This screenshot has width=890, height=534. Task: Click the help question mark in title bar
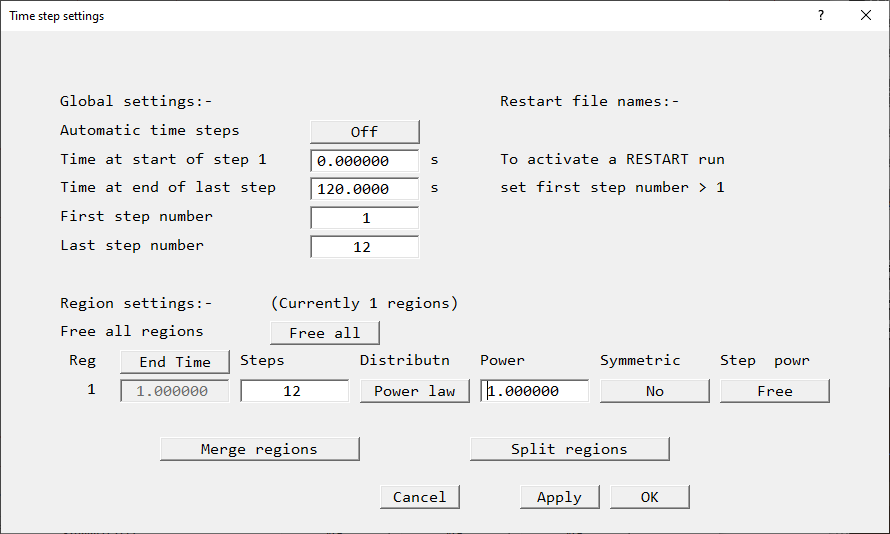tap(820, 15)
